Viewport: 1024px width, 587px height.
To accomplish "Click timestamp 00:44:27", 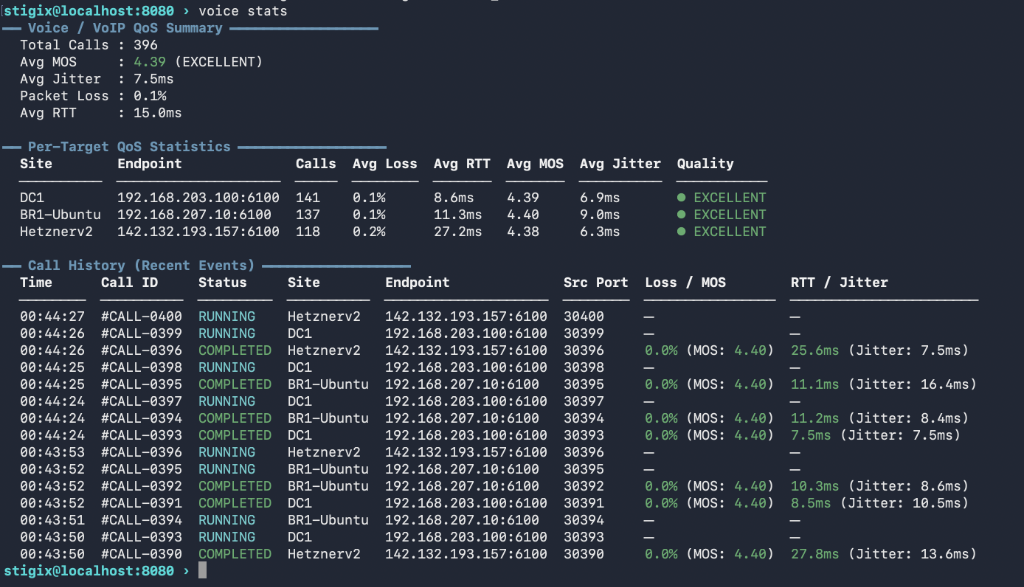I will tap(52, 316).
